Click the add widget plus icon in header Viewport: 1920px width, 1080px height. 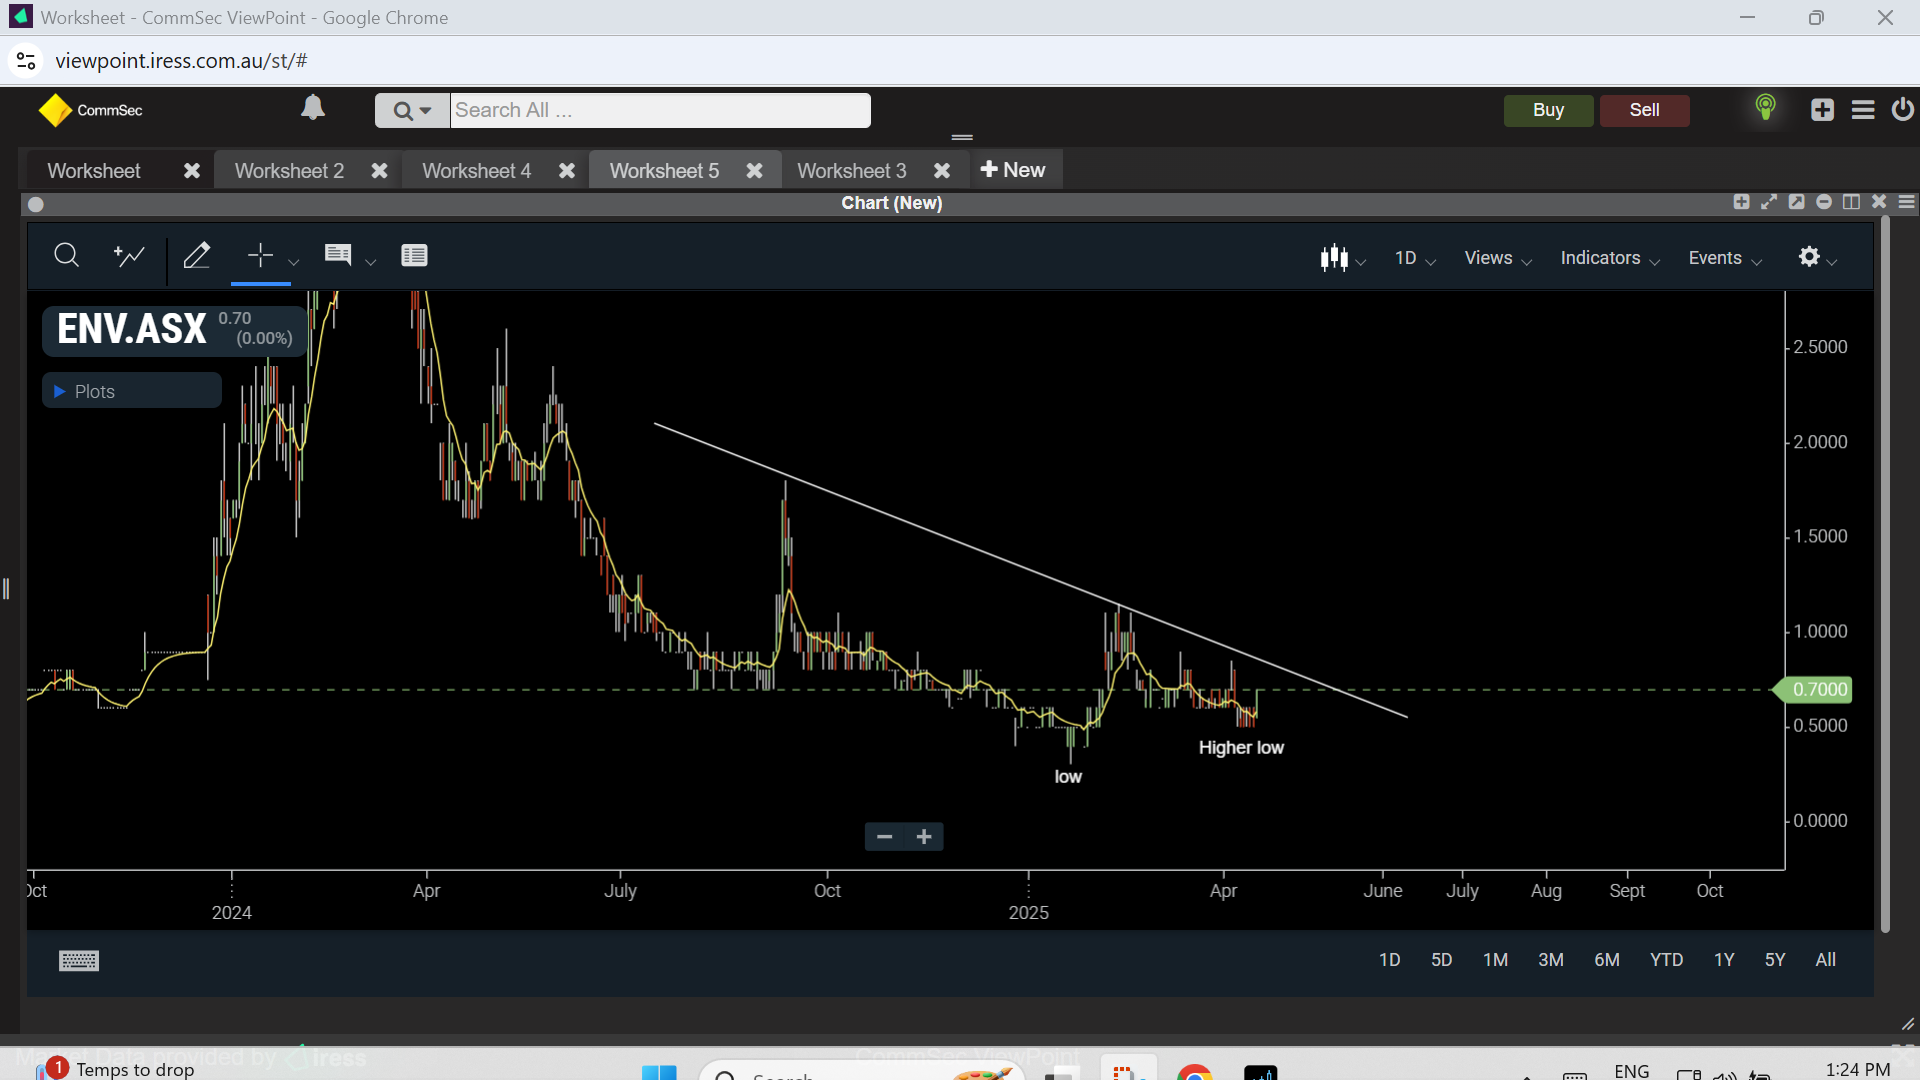pos(1822,110)
